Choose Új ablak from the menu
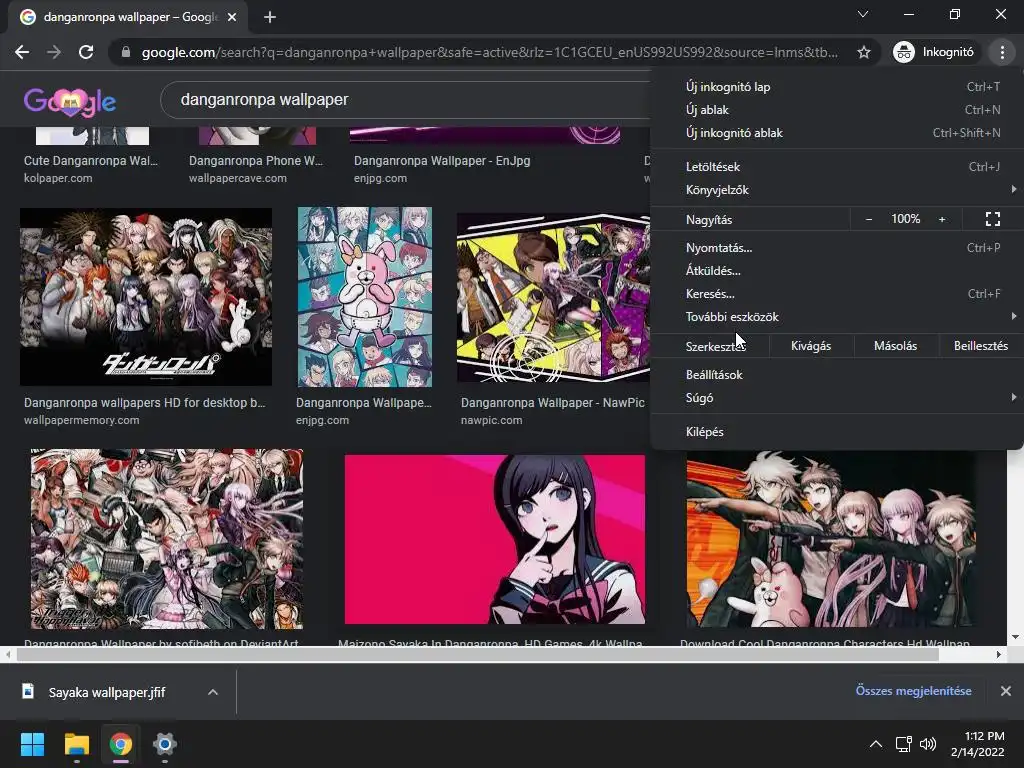This screenshot has width=1024, height=768. [837, 110]
